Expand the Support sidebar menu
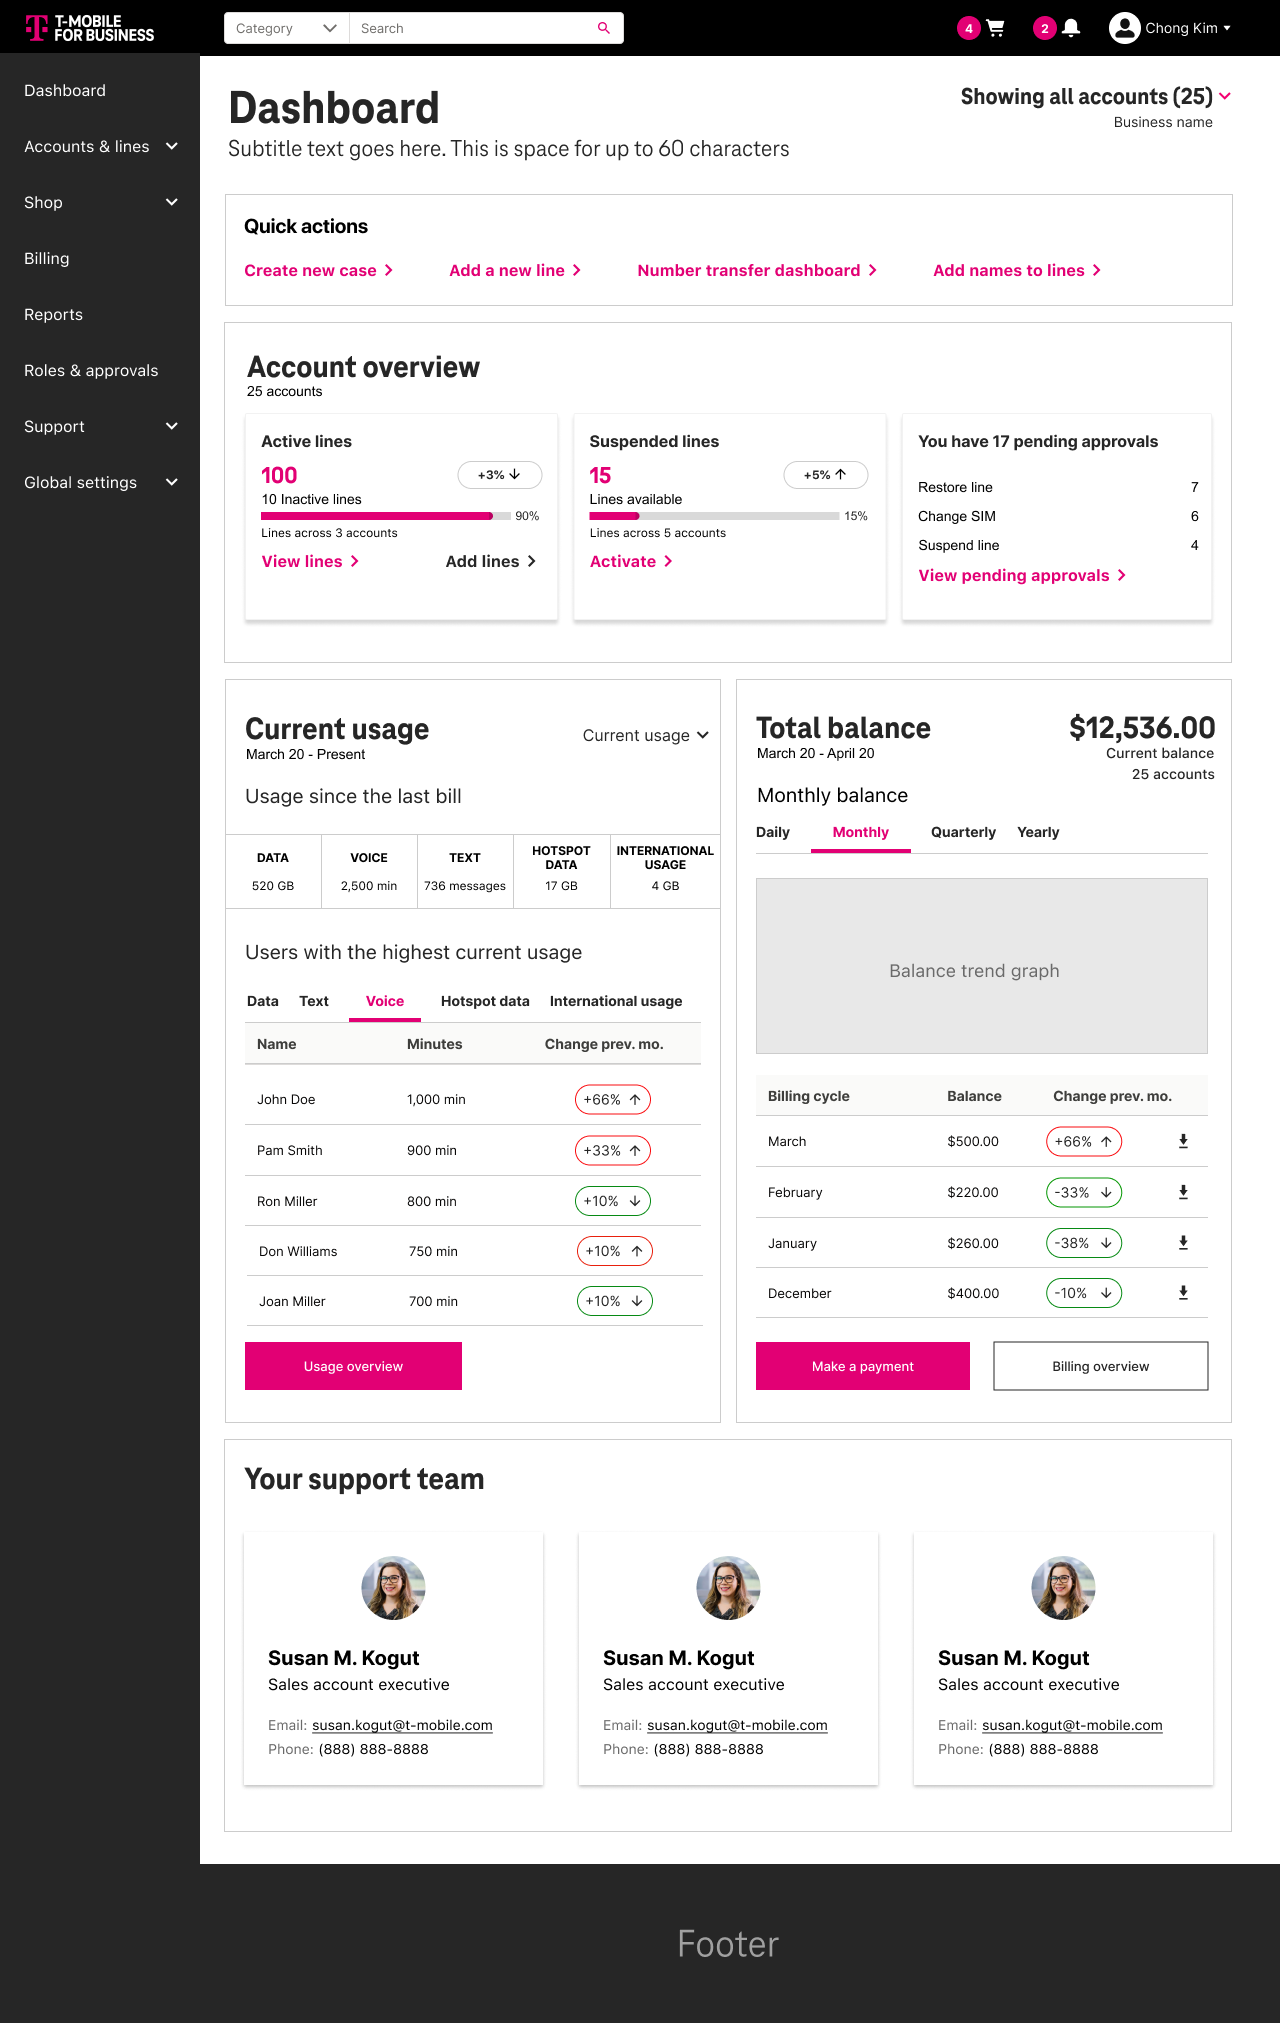 (100, 426)
